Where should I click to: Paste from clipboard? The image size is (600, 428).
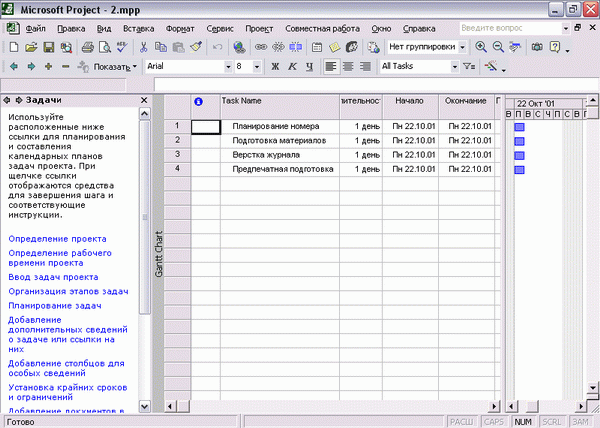click(x=178, y=47)
